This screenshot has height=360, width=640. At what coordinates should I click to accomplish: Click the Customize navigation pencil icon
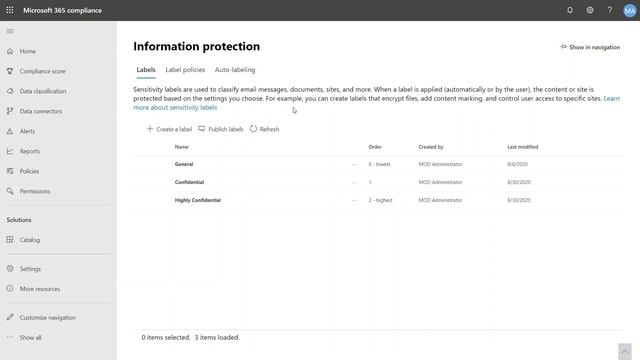tap(10, 317)
